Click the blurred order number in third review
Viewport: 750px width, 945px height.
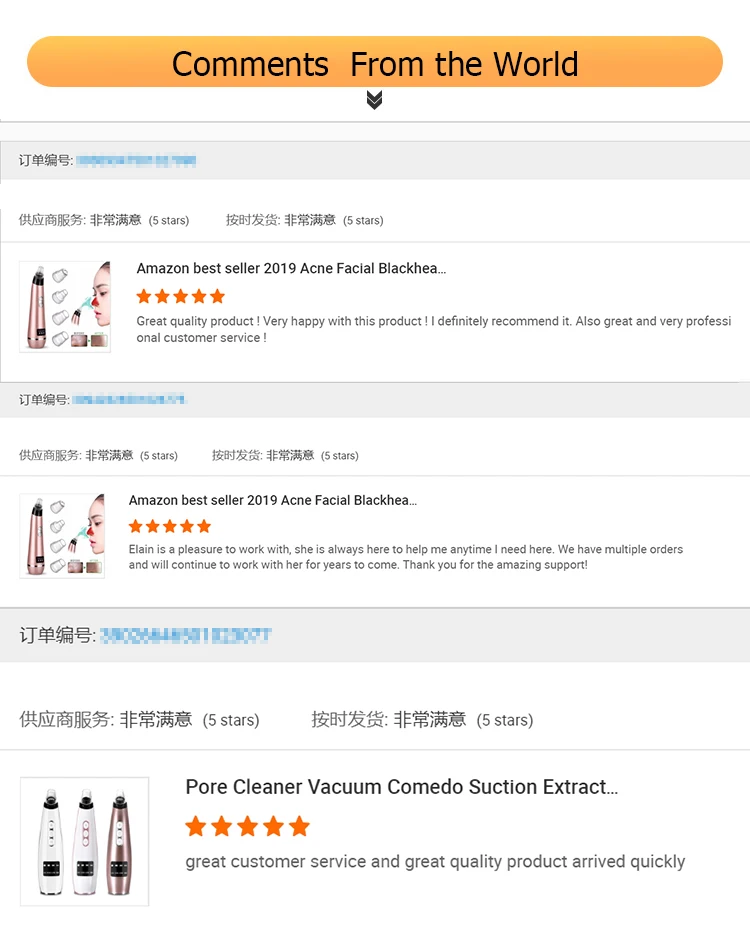point(186,635)
